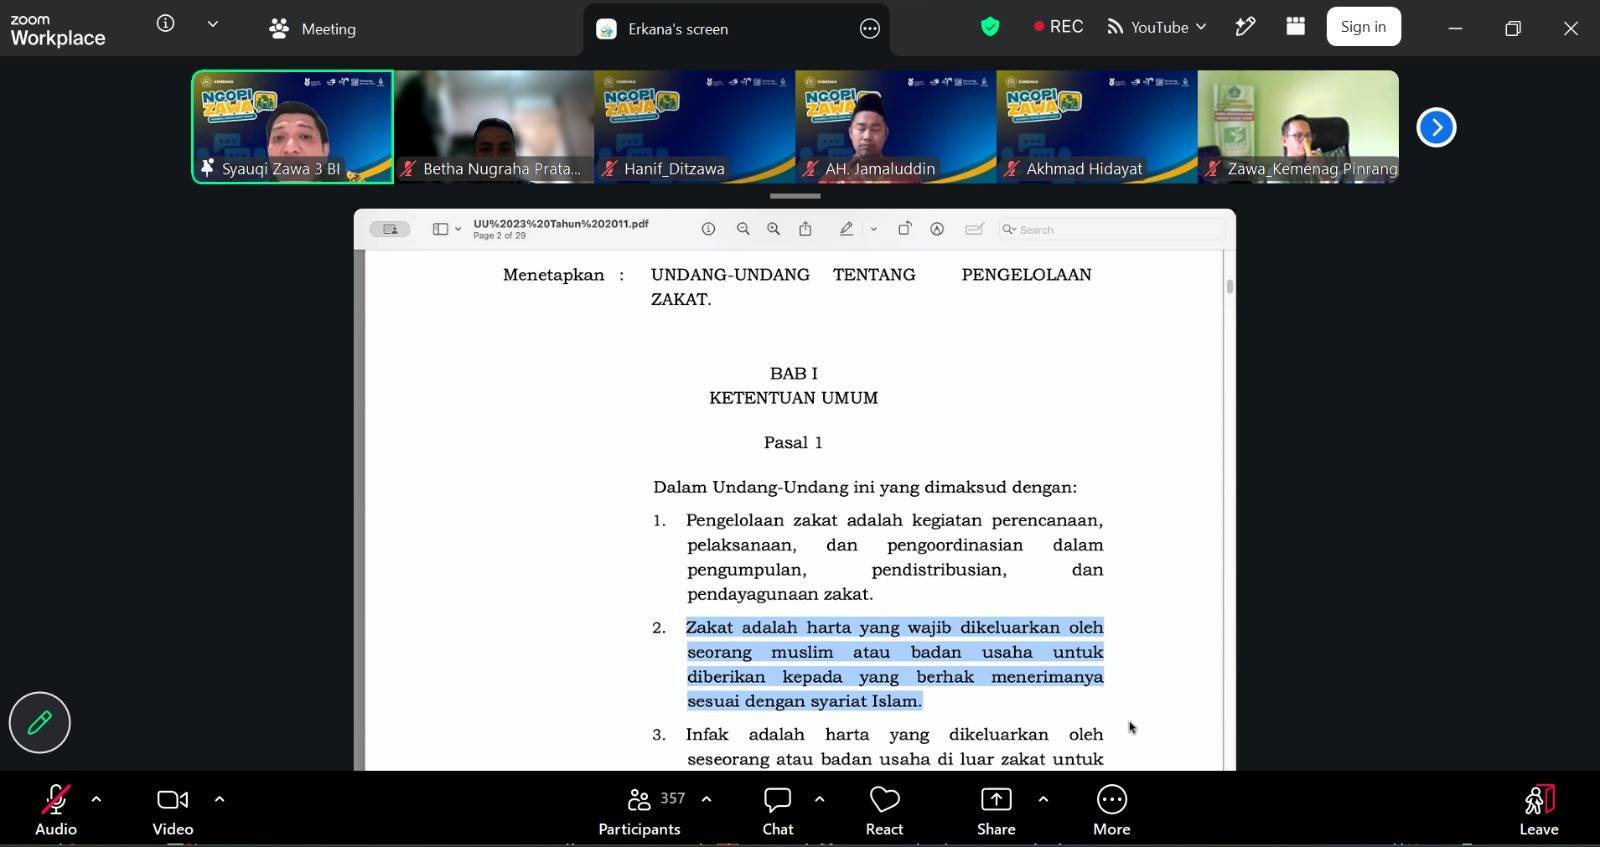Screen dimensions: 1600x847
Task: Open the screen share options ellipsis
Action: 870,29
